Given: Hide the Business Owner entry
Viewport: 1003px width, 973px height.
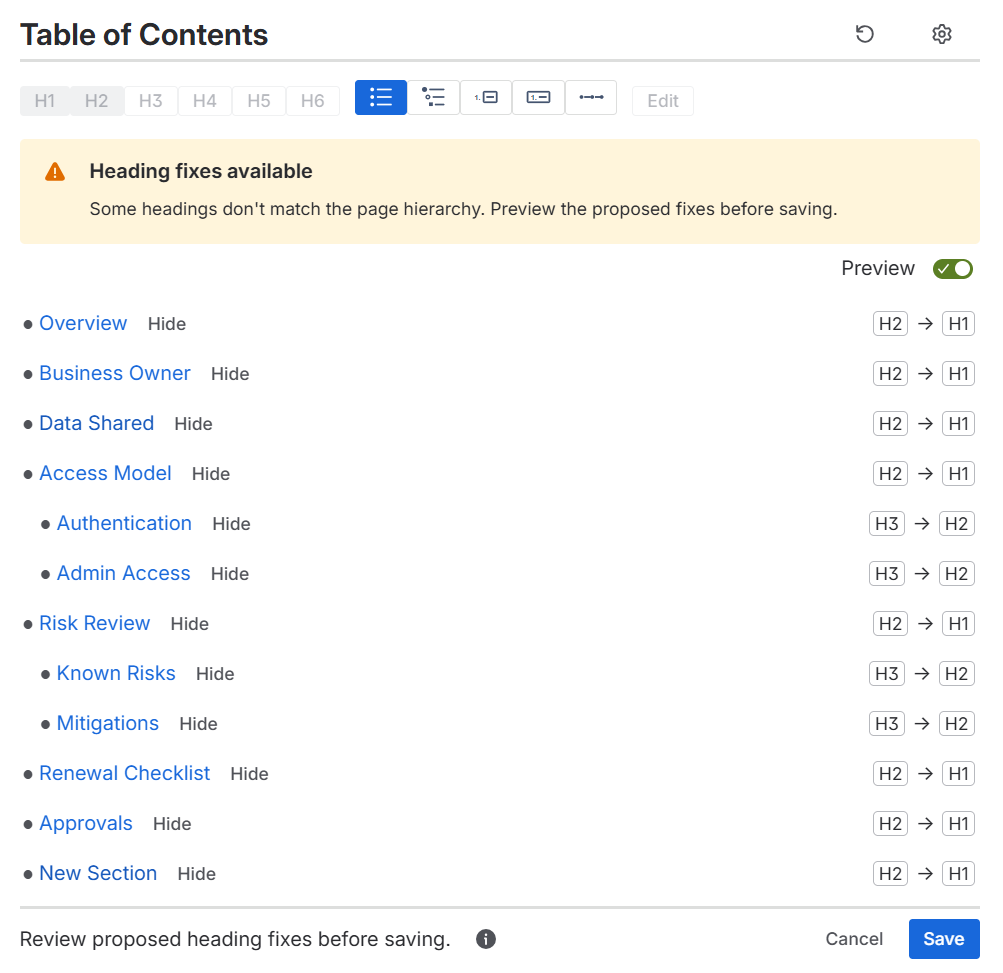Looking at the screenshot, I should coord(230,374).
